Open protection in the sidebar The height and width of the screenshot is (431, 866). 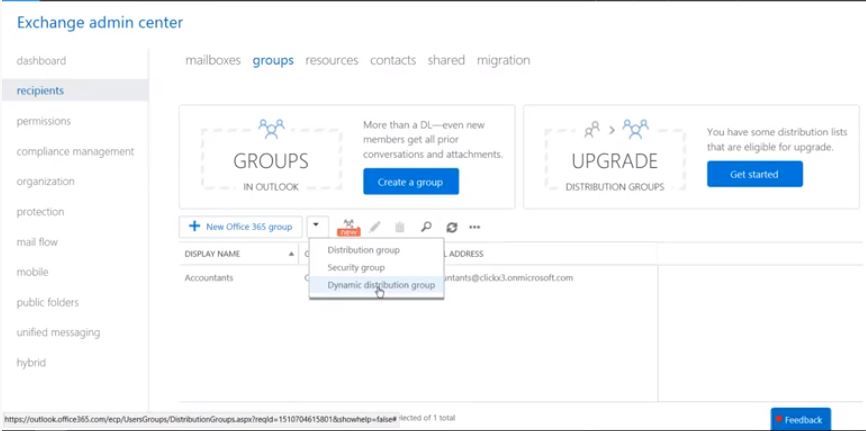[x=40, y=212]
